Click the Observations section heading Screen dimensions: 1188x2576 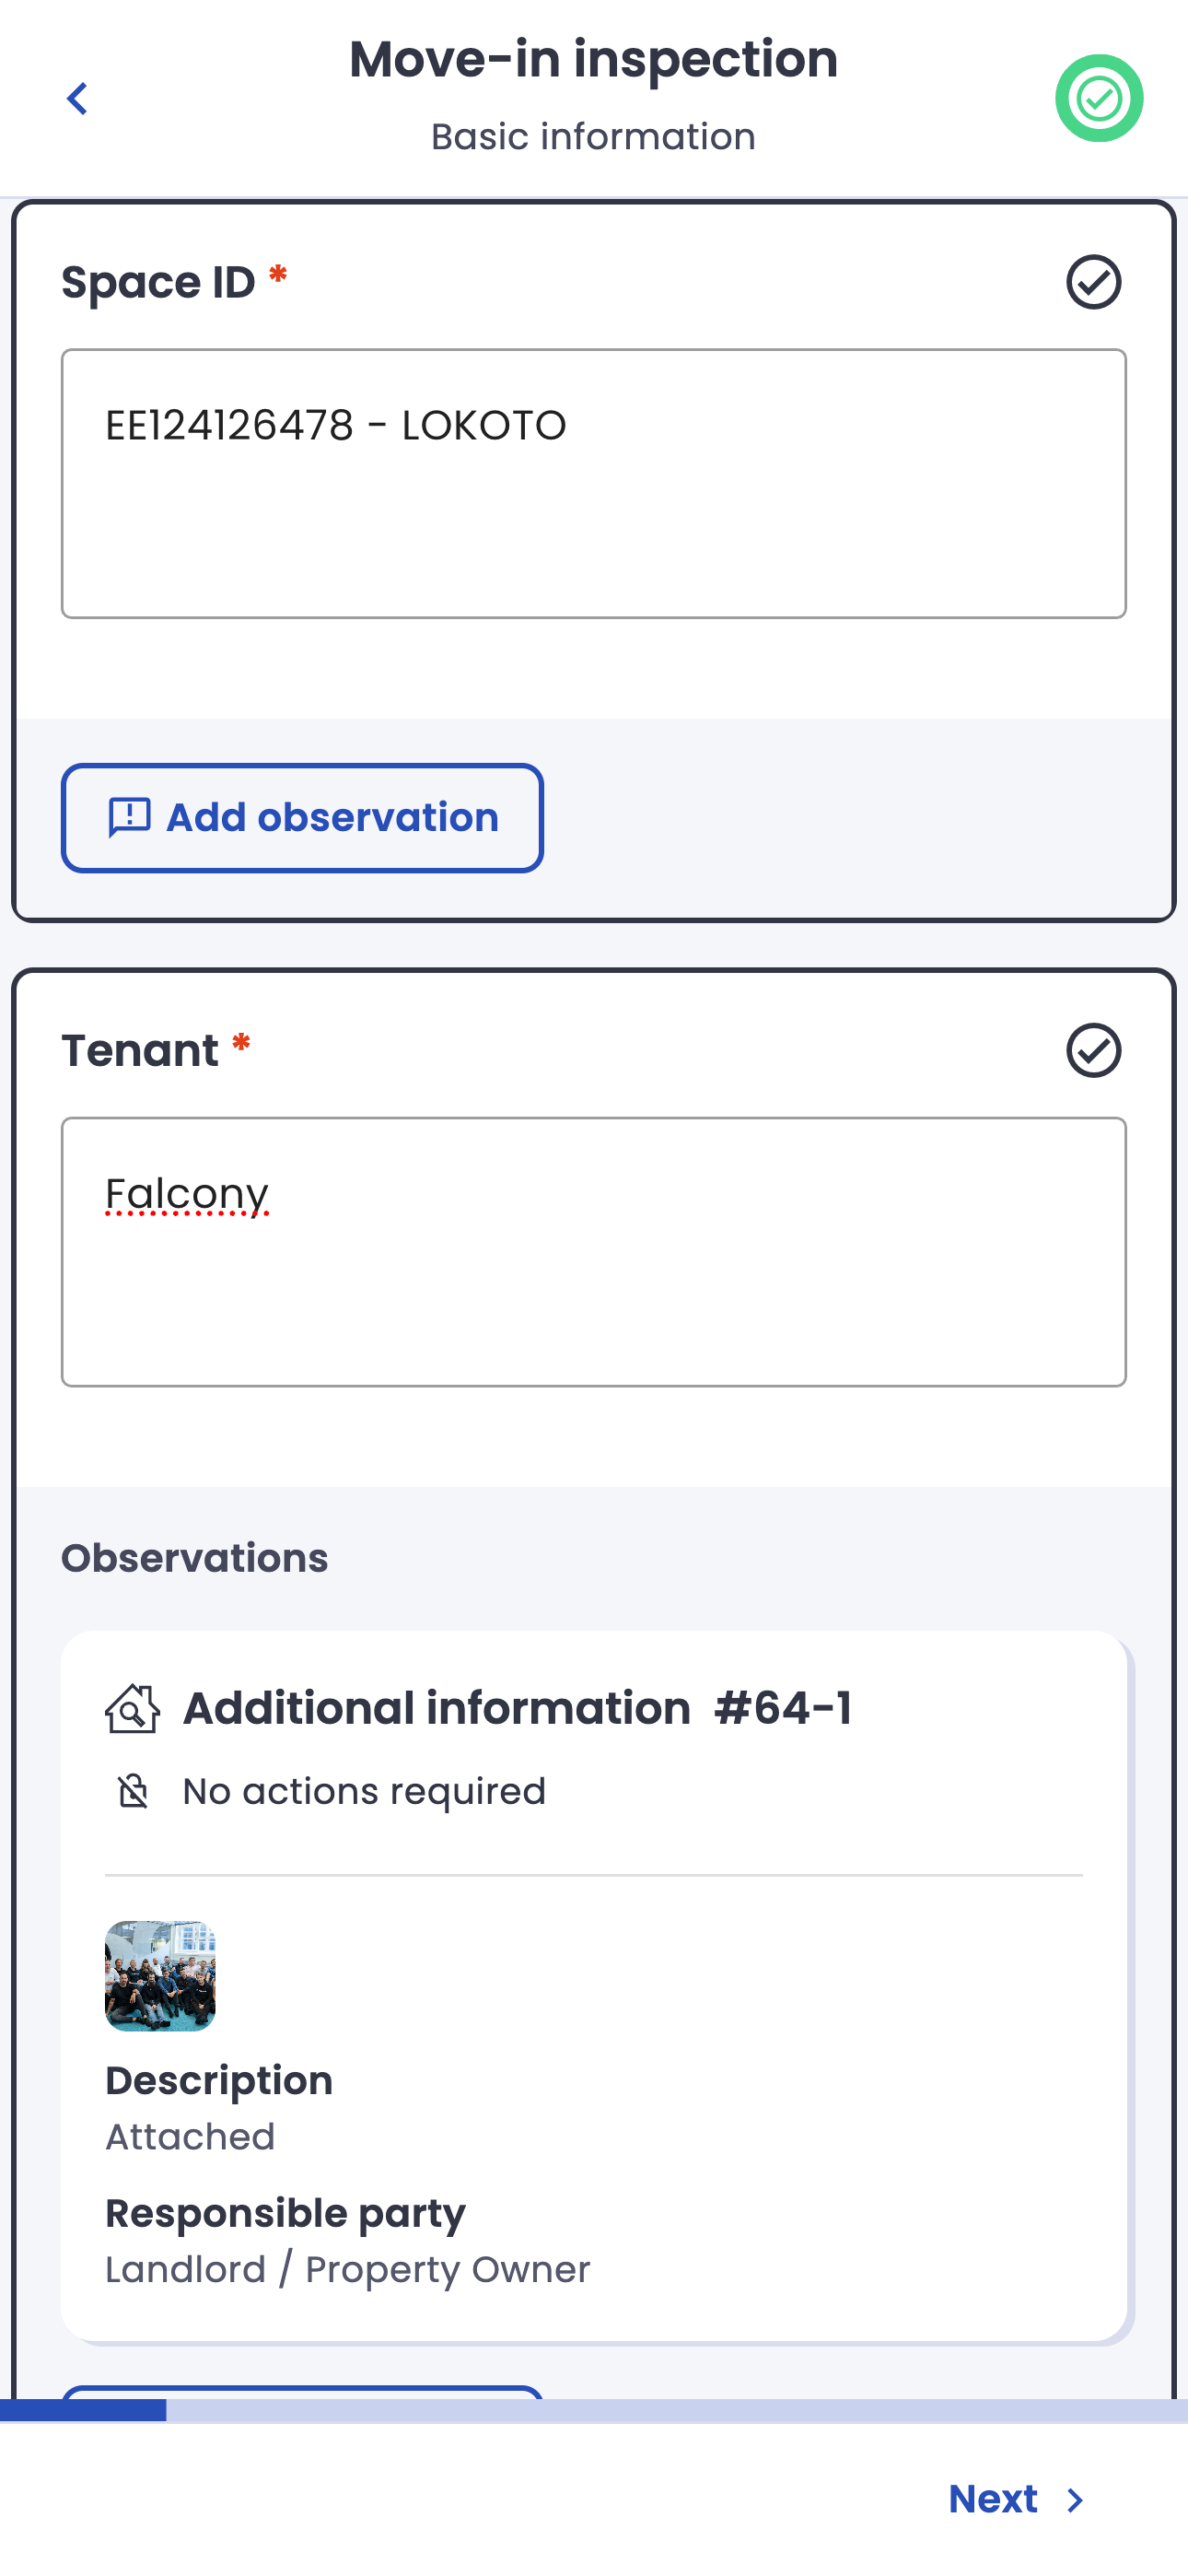click(195, 1558)
